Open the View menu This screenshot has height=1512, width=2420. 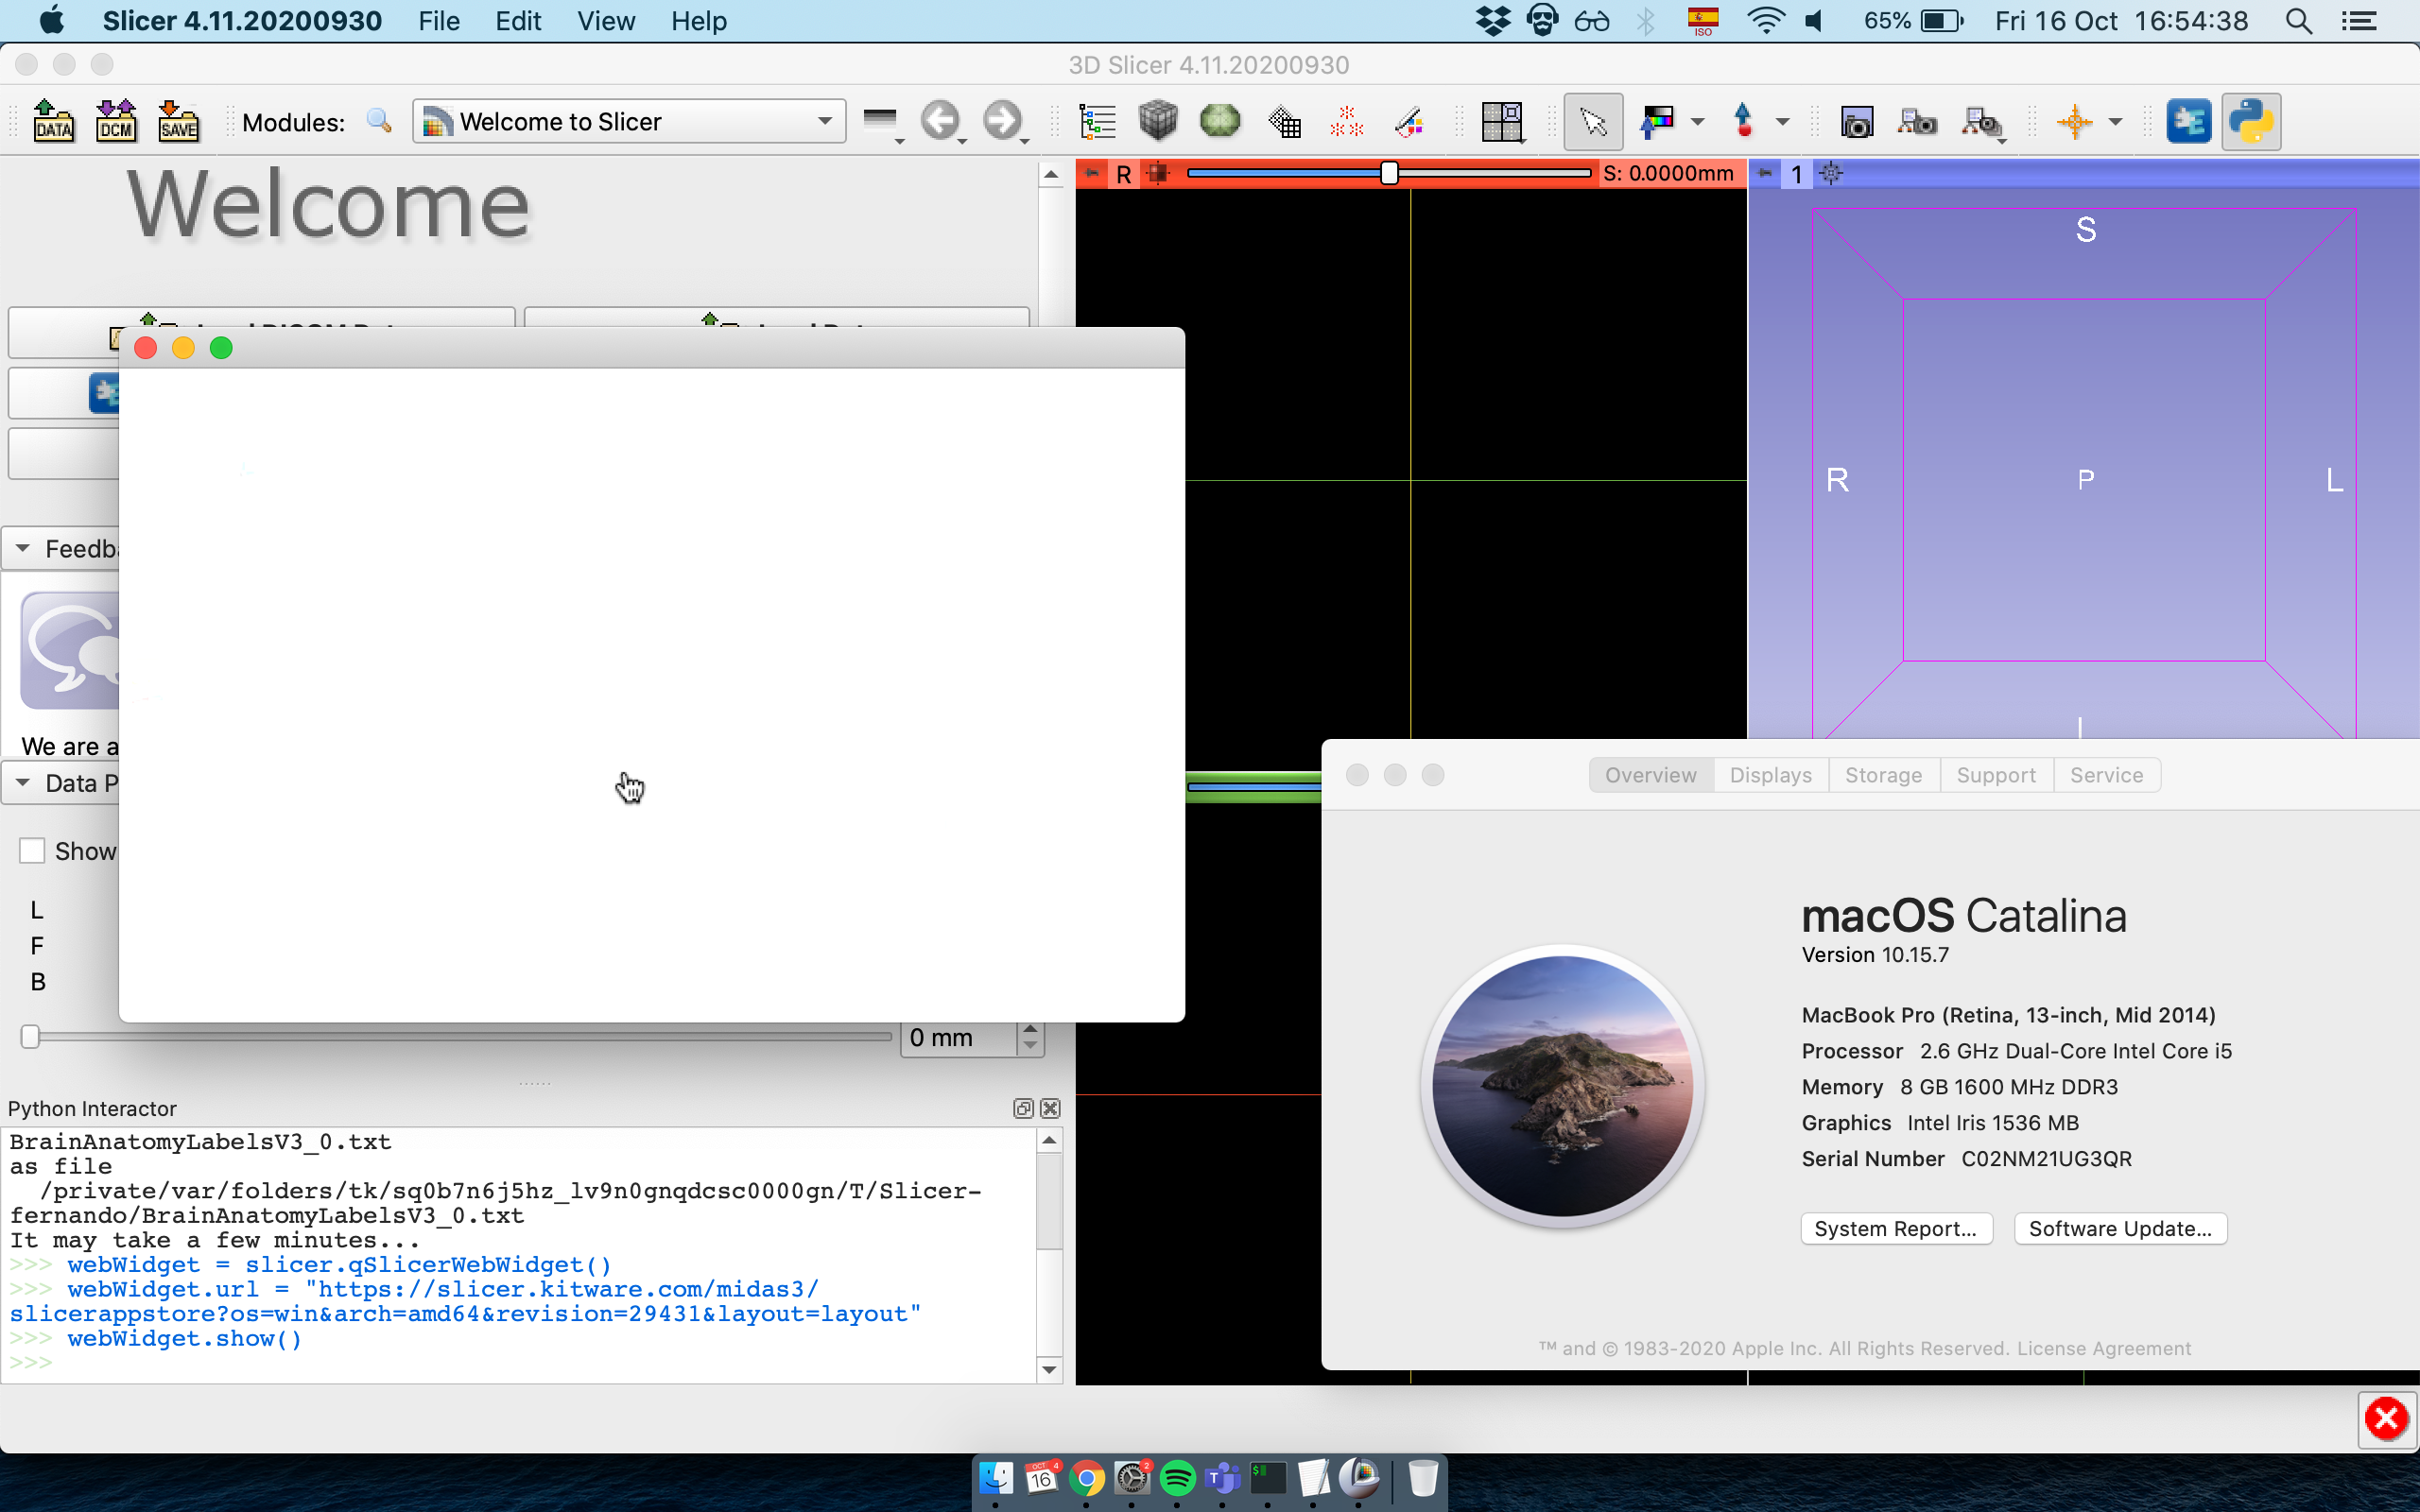tap(605, 21)
